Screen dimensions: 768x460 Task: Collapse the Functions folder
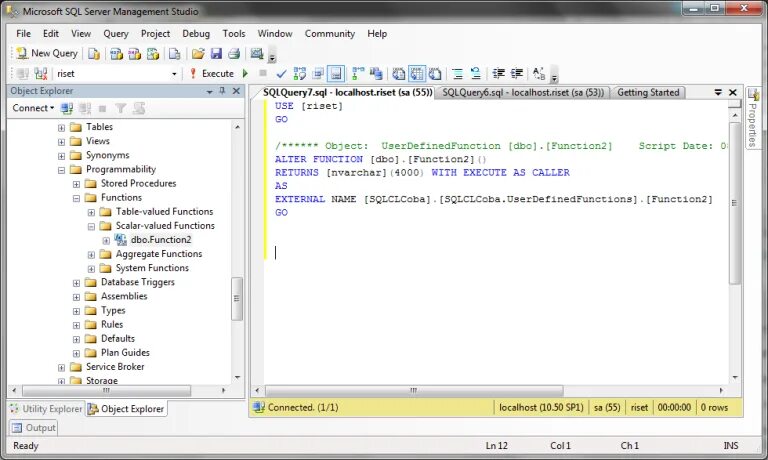[76, 198]
